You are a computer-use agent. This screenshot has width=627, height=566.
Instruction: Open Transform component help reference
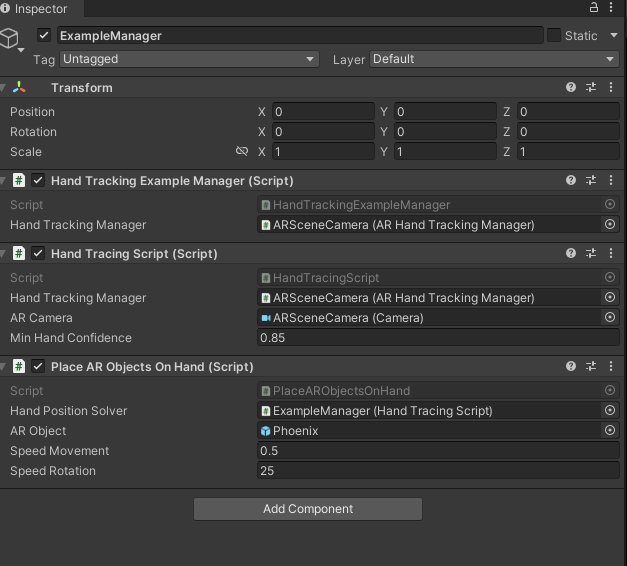point(571,87)
